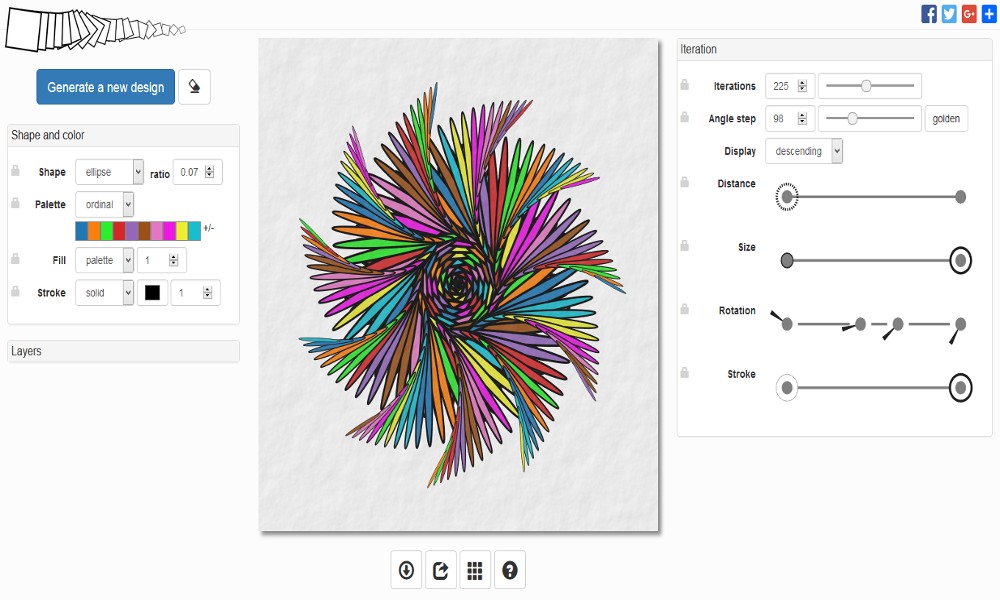The image size is (1000, 600).
Task: Click Generate a new design button
Action: pos(106,87)
